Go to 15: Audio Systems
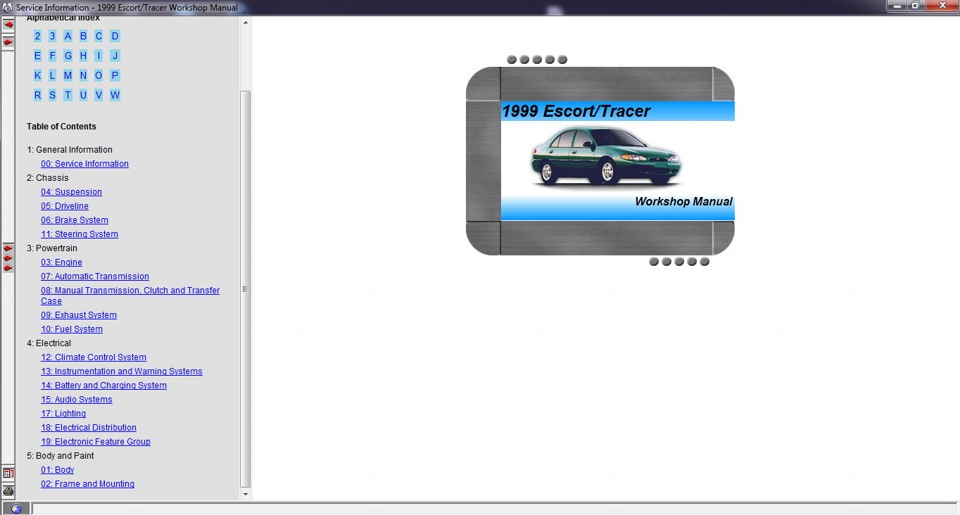This screenshot has width=960, height=515. click(x=77, y=399)
